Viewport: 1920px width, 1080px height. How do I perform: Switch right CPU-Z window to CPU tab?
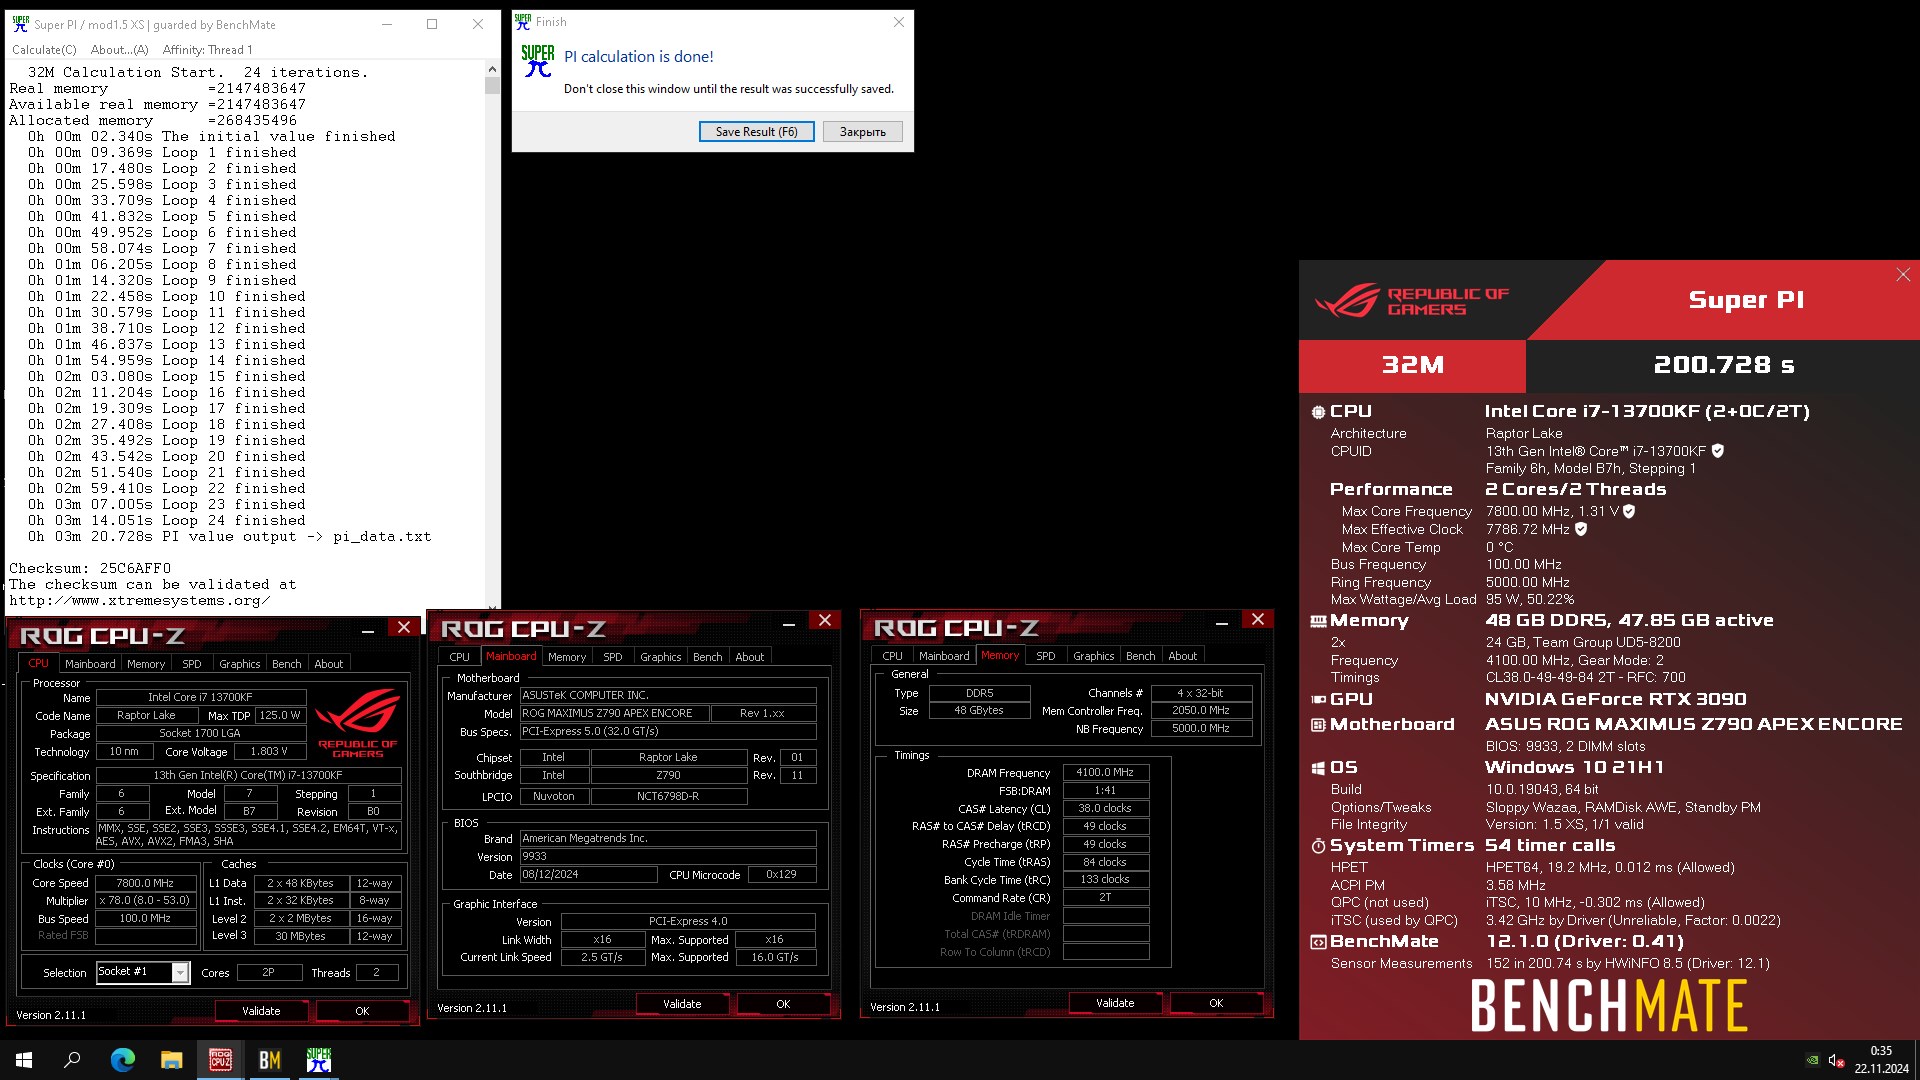coord(893,656)
